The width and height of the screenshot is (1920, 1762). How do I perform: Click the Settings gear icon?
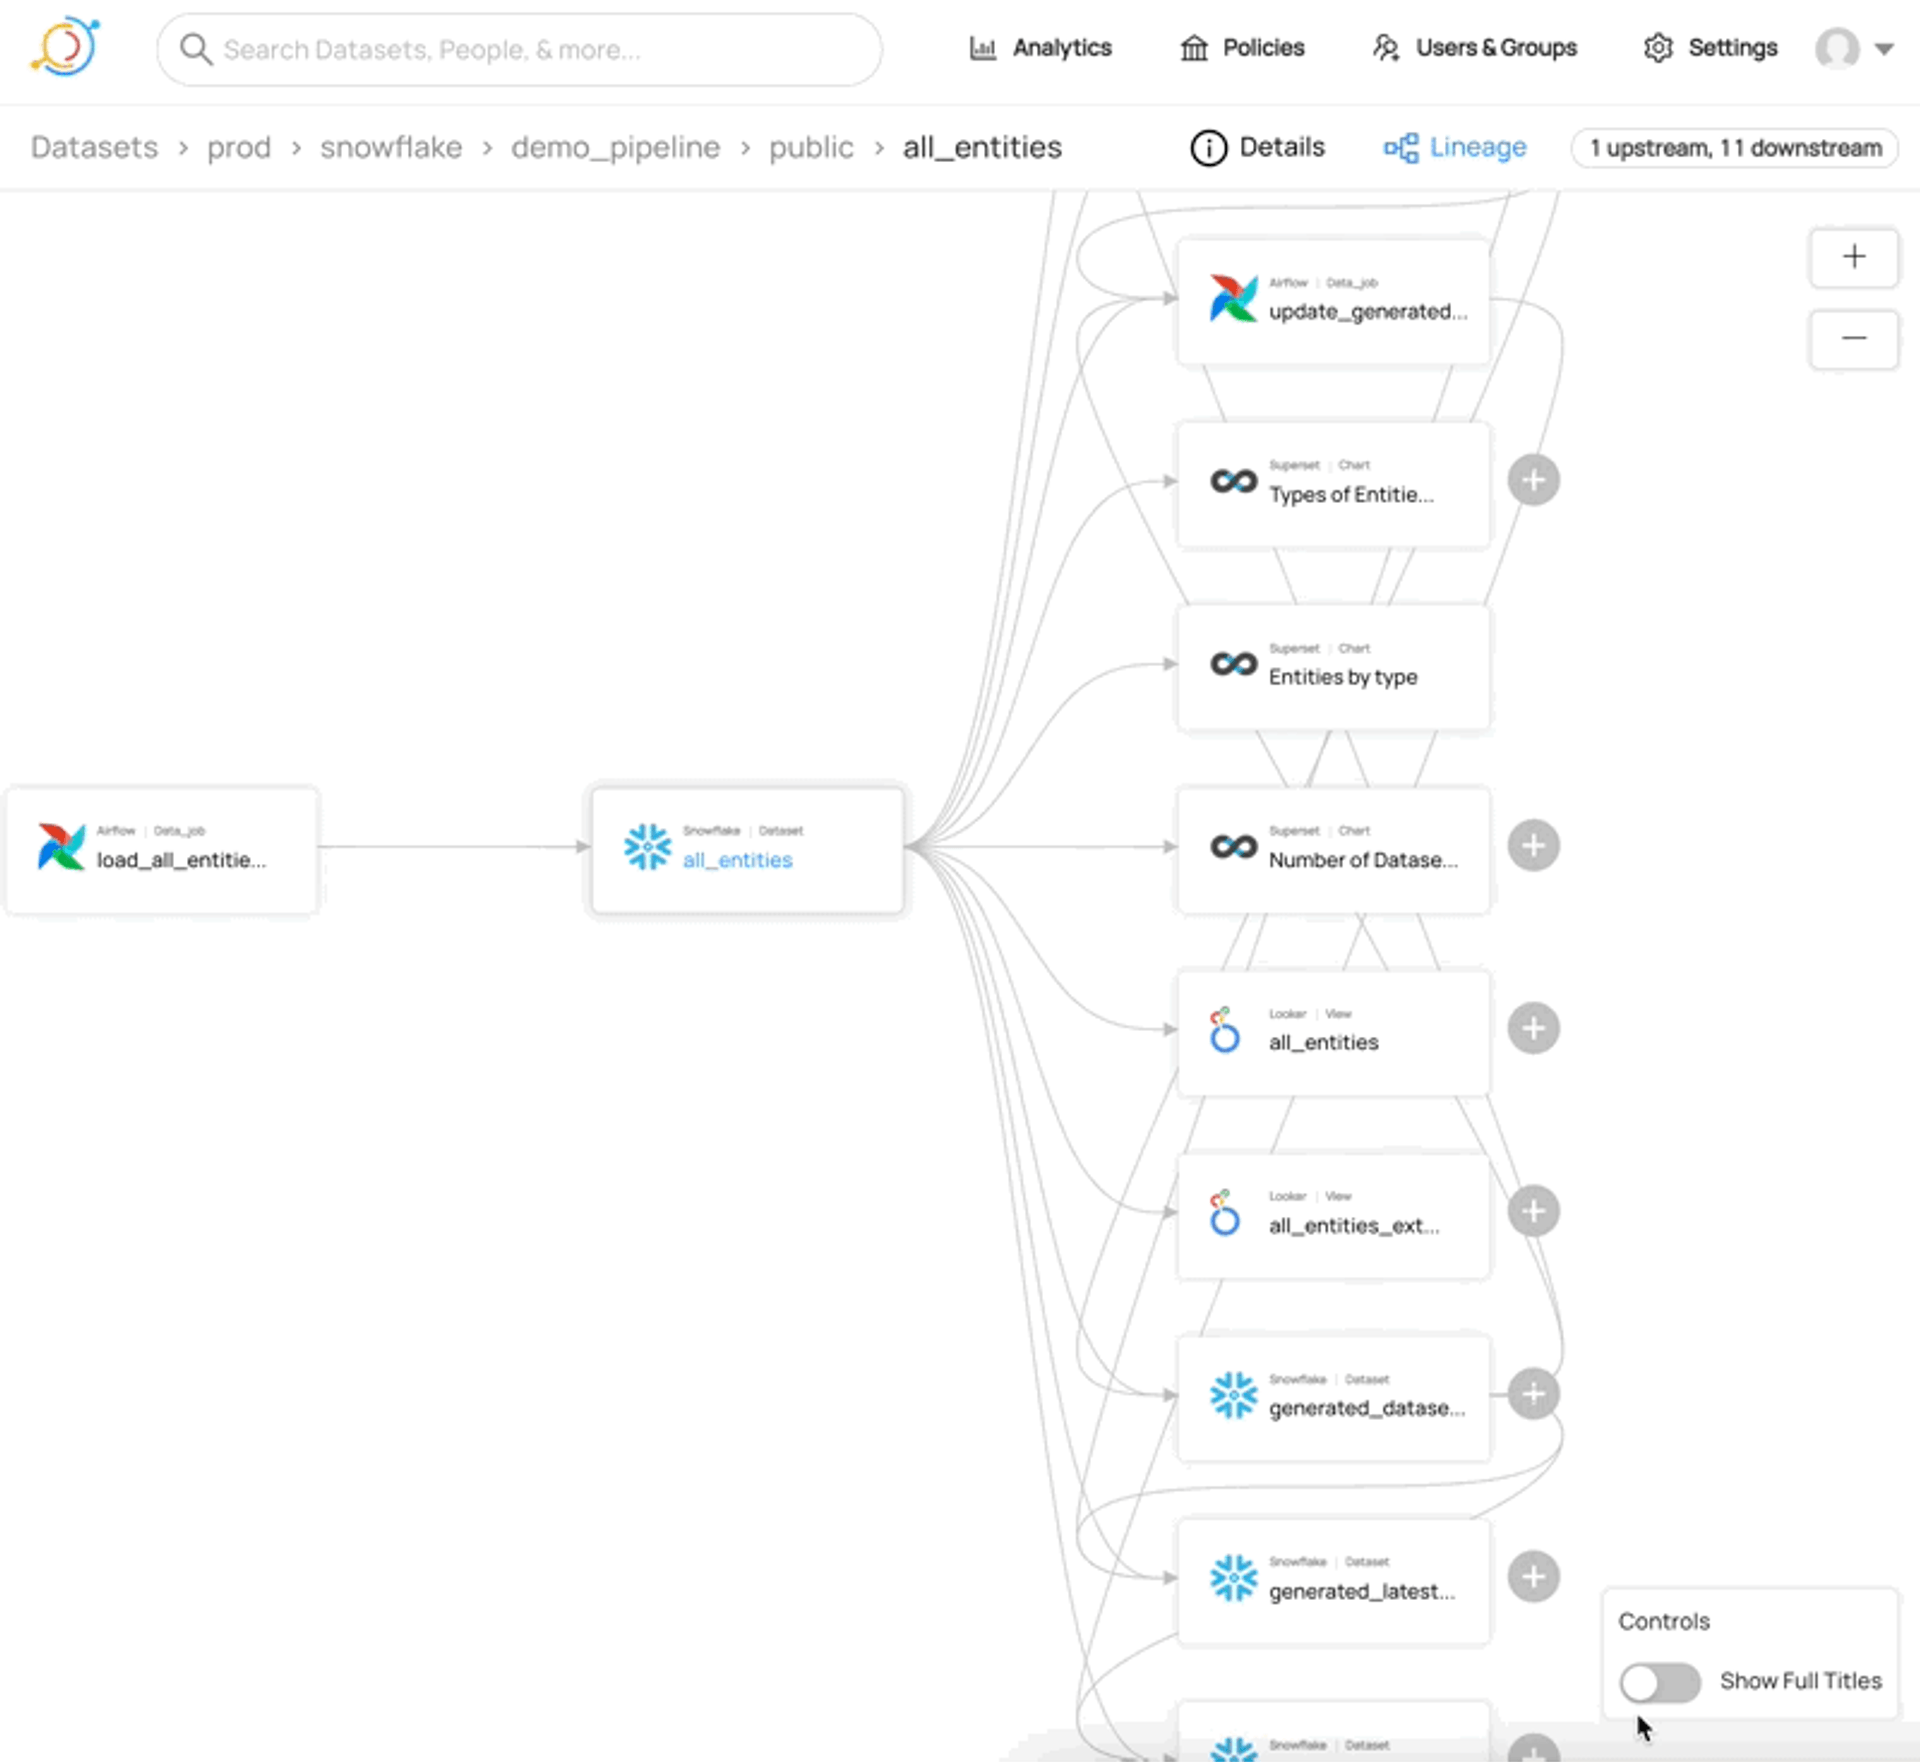(x=1658, y=48)
